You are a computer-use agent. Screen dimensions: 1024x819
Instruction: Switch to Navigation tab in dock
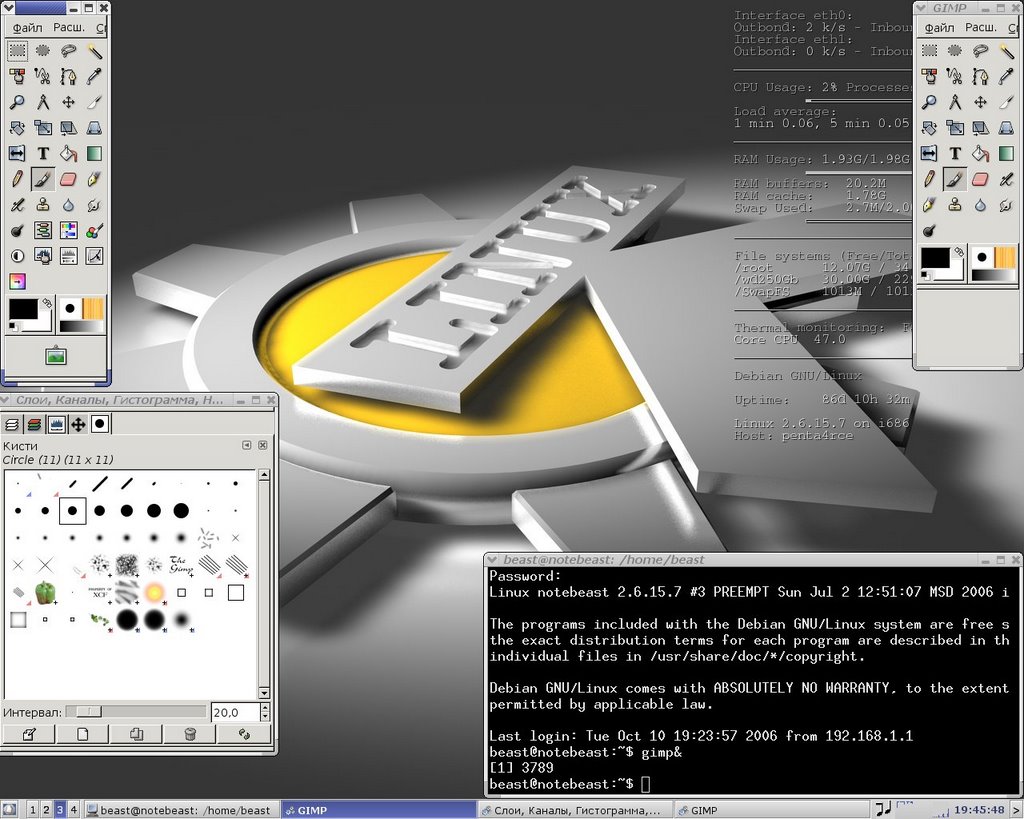click(x=78, y=425)
